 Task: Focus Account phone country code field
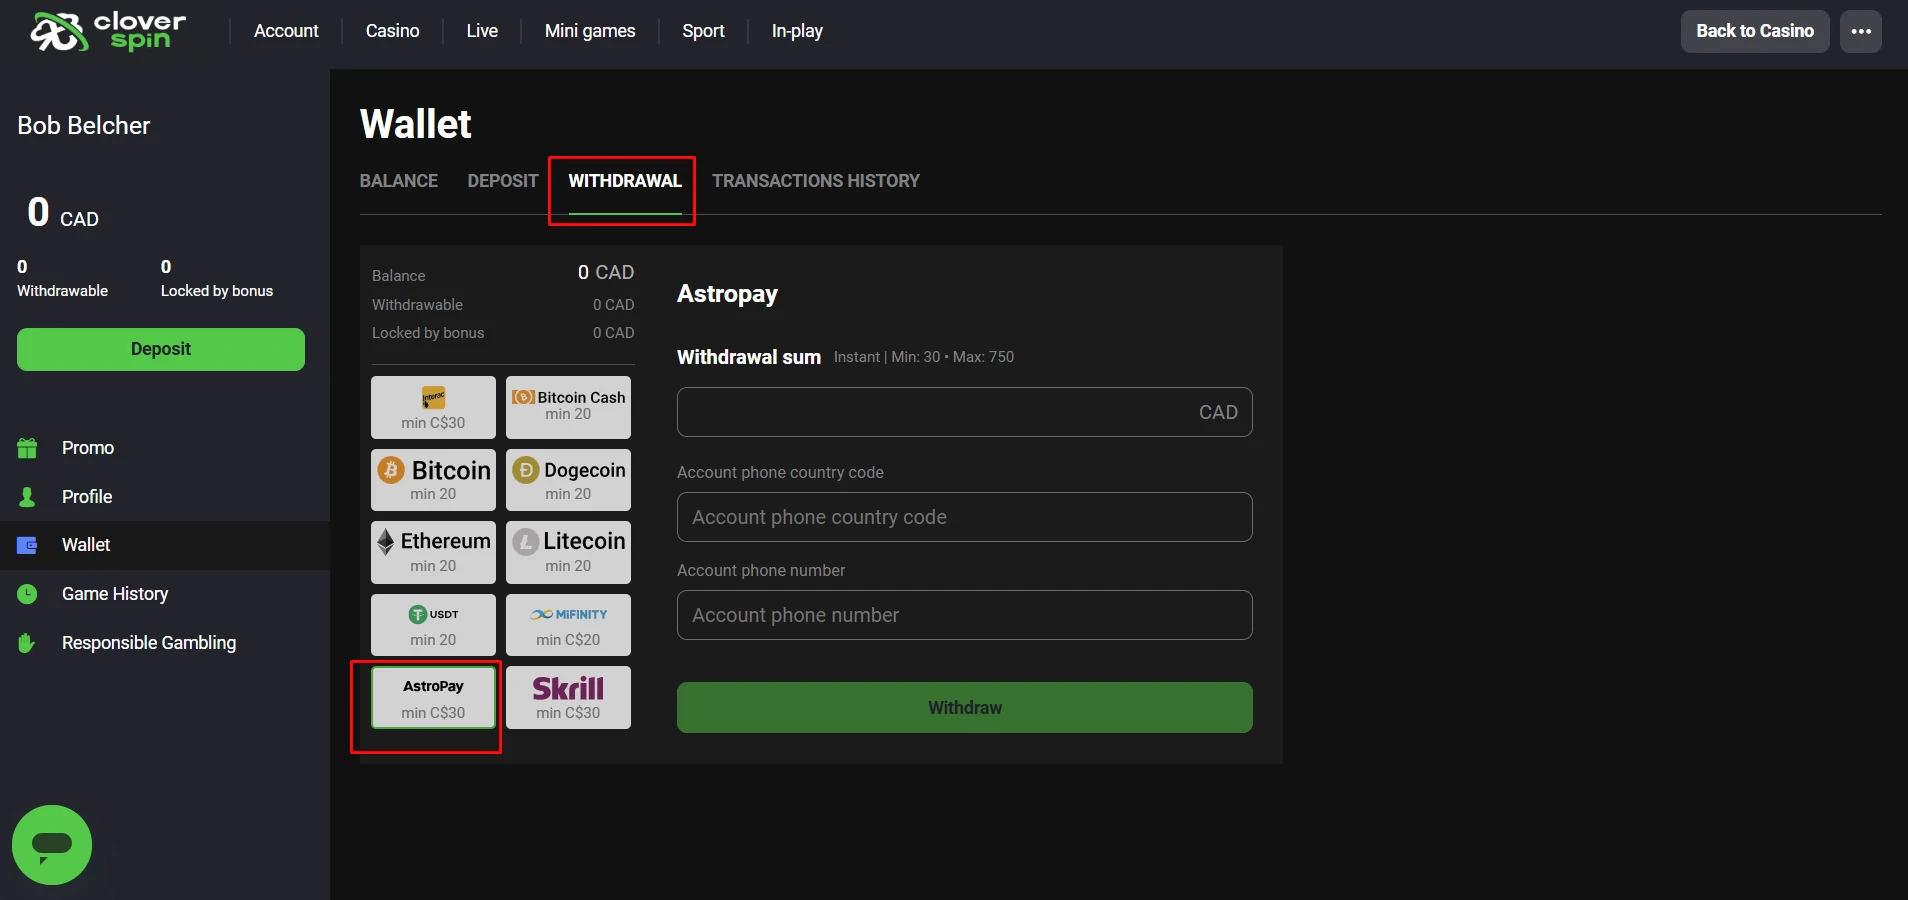pos(965,517)
